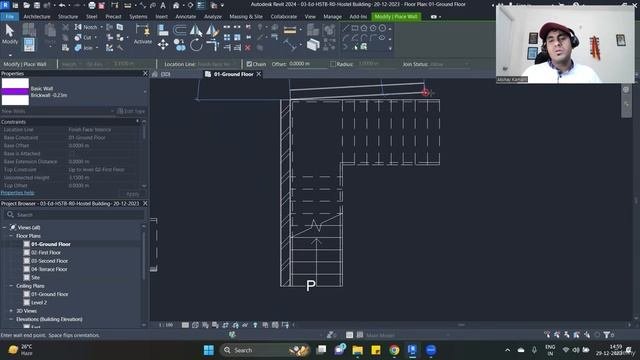
Task: Select the Rectangle draw tool
Action: [x=355, y=28]
